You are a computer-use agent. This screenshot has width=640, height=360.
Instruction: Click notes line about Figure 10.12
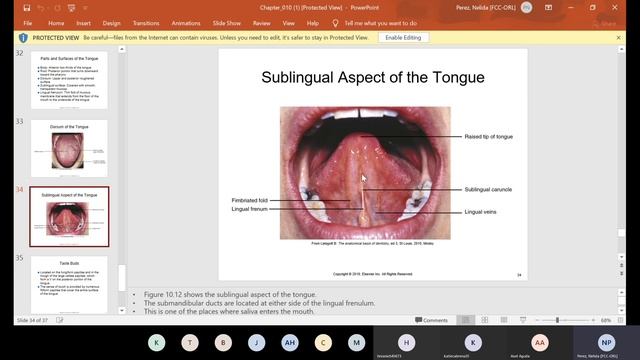click(230, 294)
